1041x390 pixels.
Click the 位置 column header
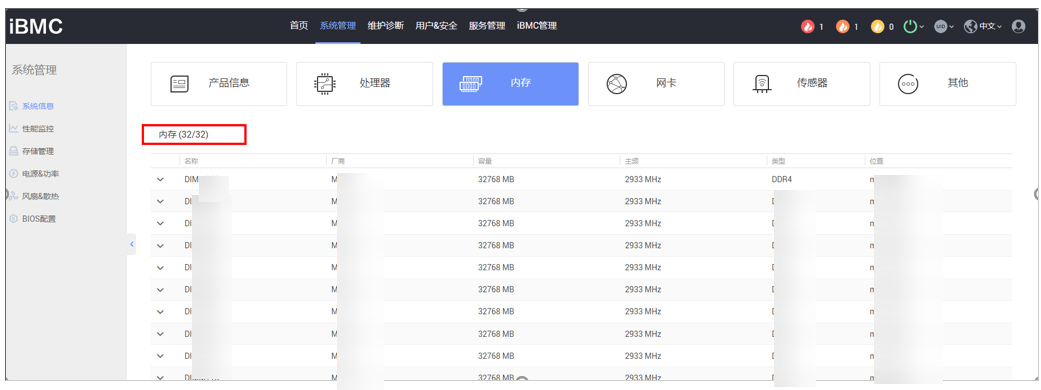pos(876,161)
